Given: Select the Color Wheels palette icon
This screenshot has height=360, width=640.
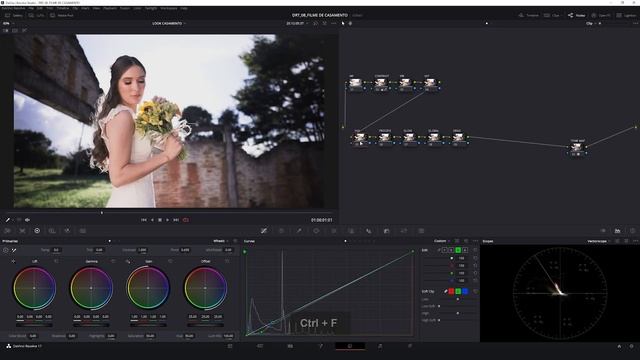Looking at the screenshot, I should [x=37, y=231].
